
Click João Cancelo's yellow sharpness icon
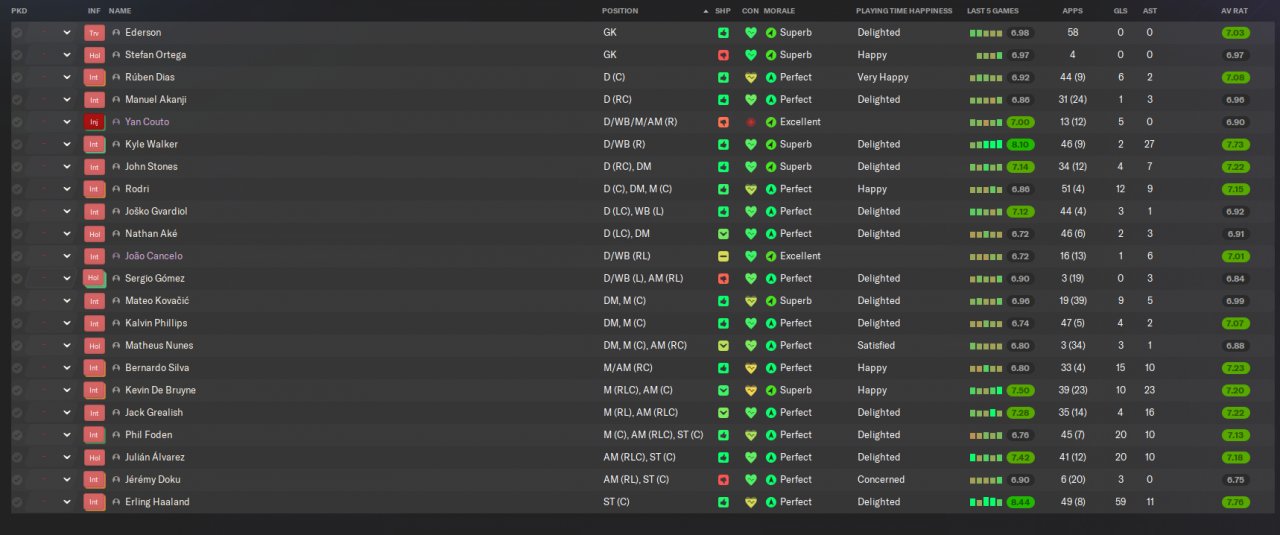tap(723, 256)
